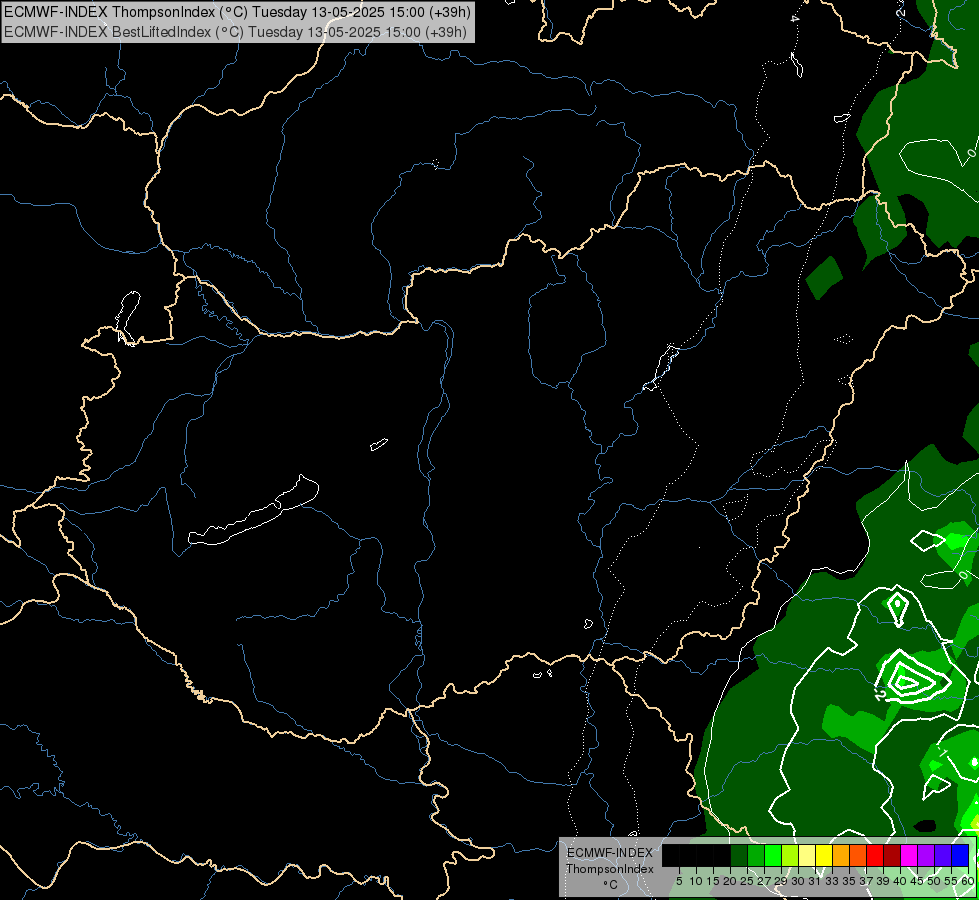Select the red 37–39 legend swatch
Viewport: 979px width, 900px height.
(x=875, y=855)
